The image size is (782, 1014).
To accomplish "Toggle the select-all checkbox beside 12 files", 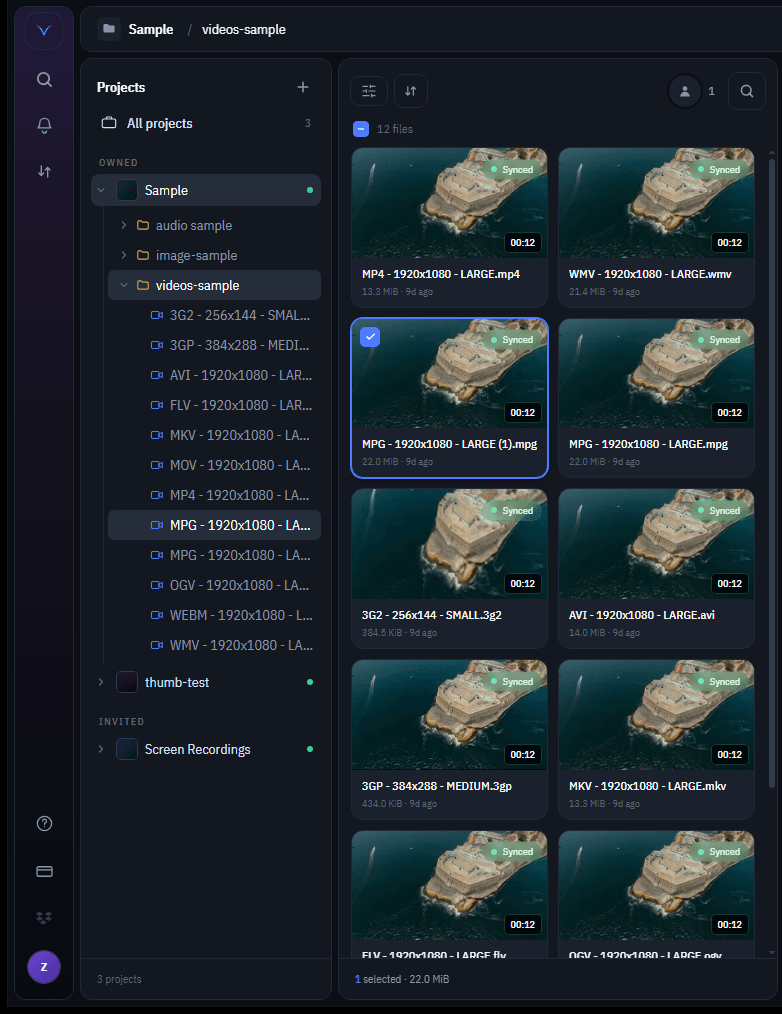I will [361, 129].
